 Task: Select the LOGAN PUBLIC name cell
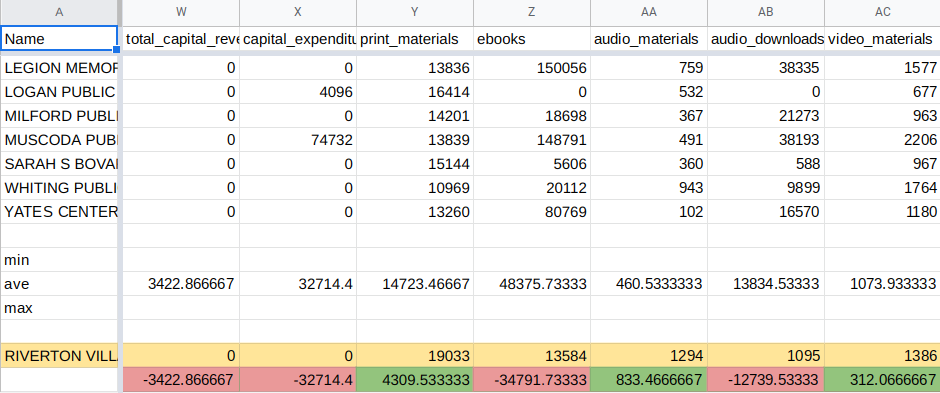pos(59,92)
